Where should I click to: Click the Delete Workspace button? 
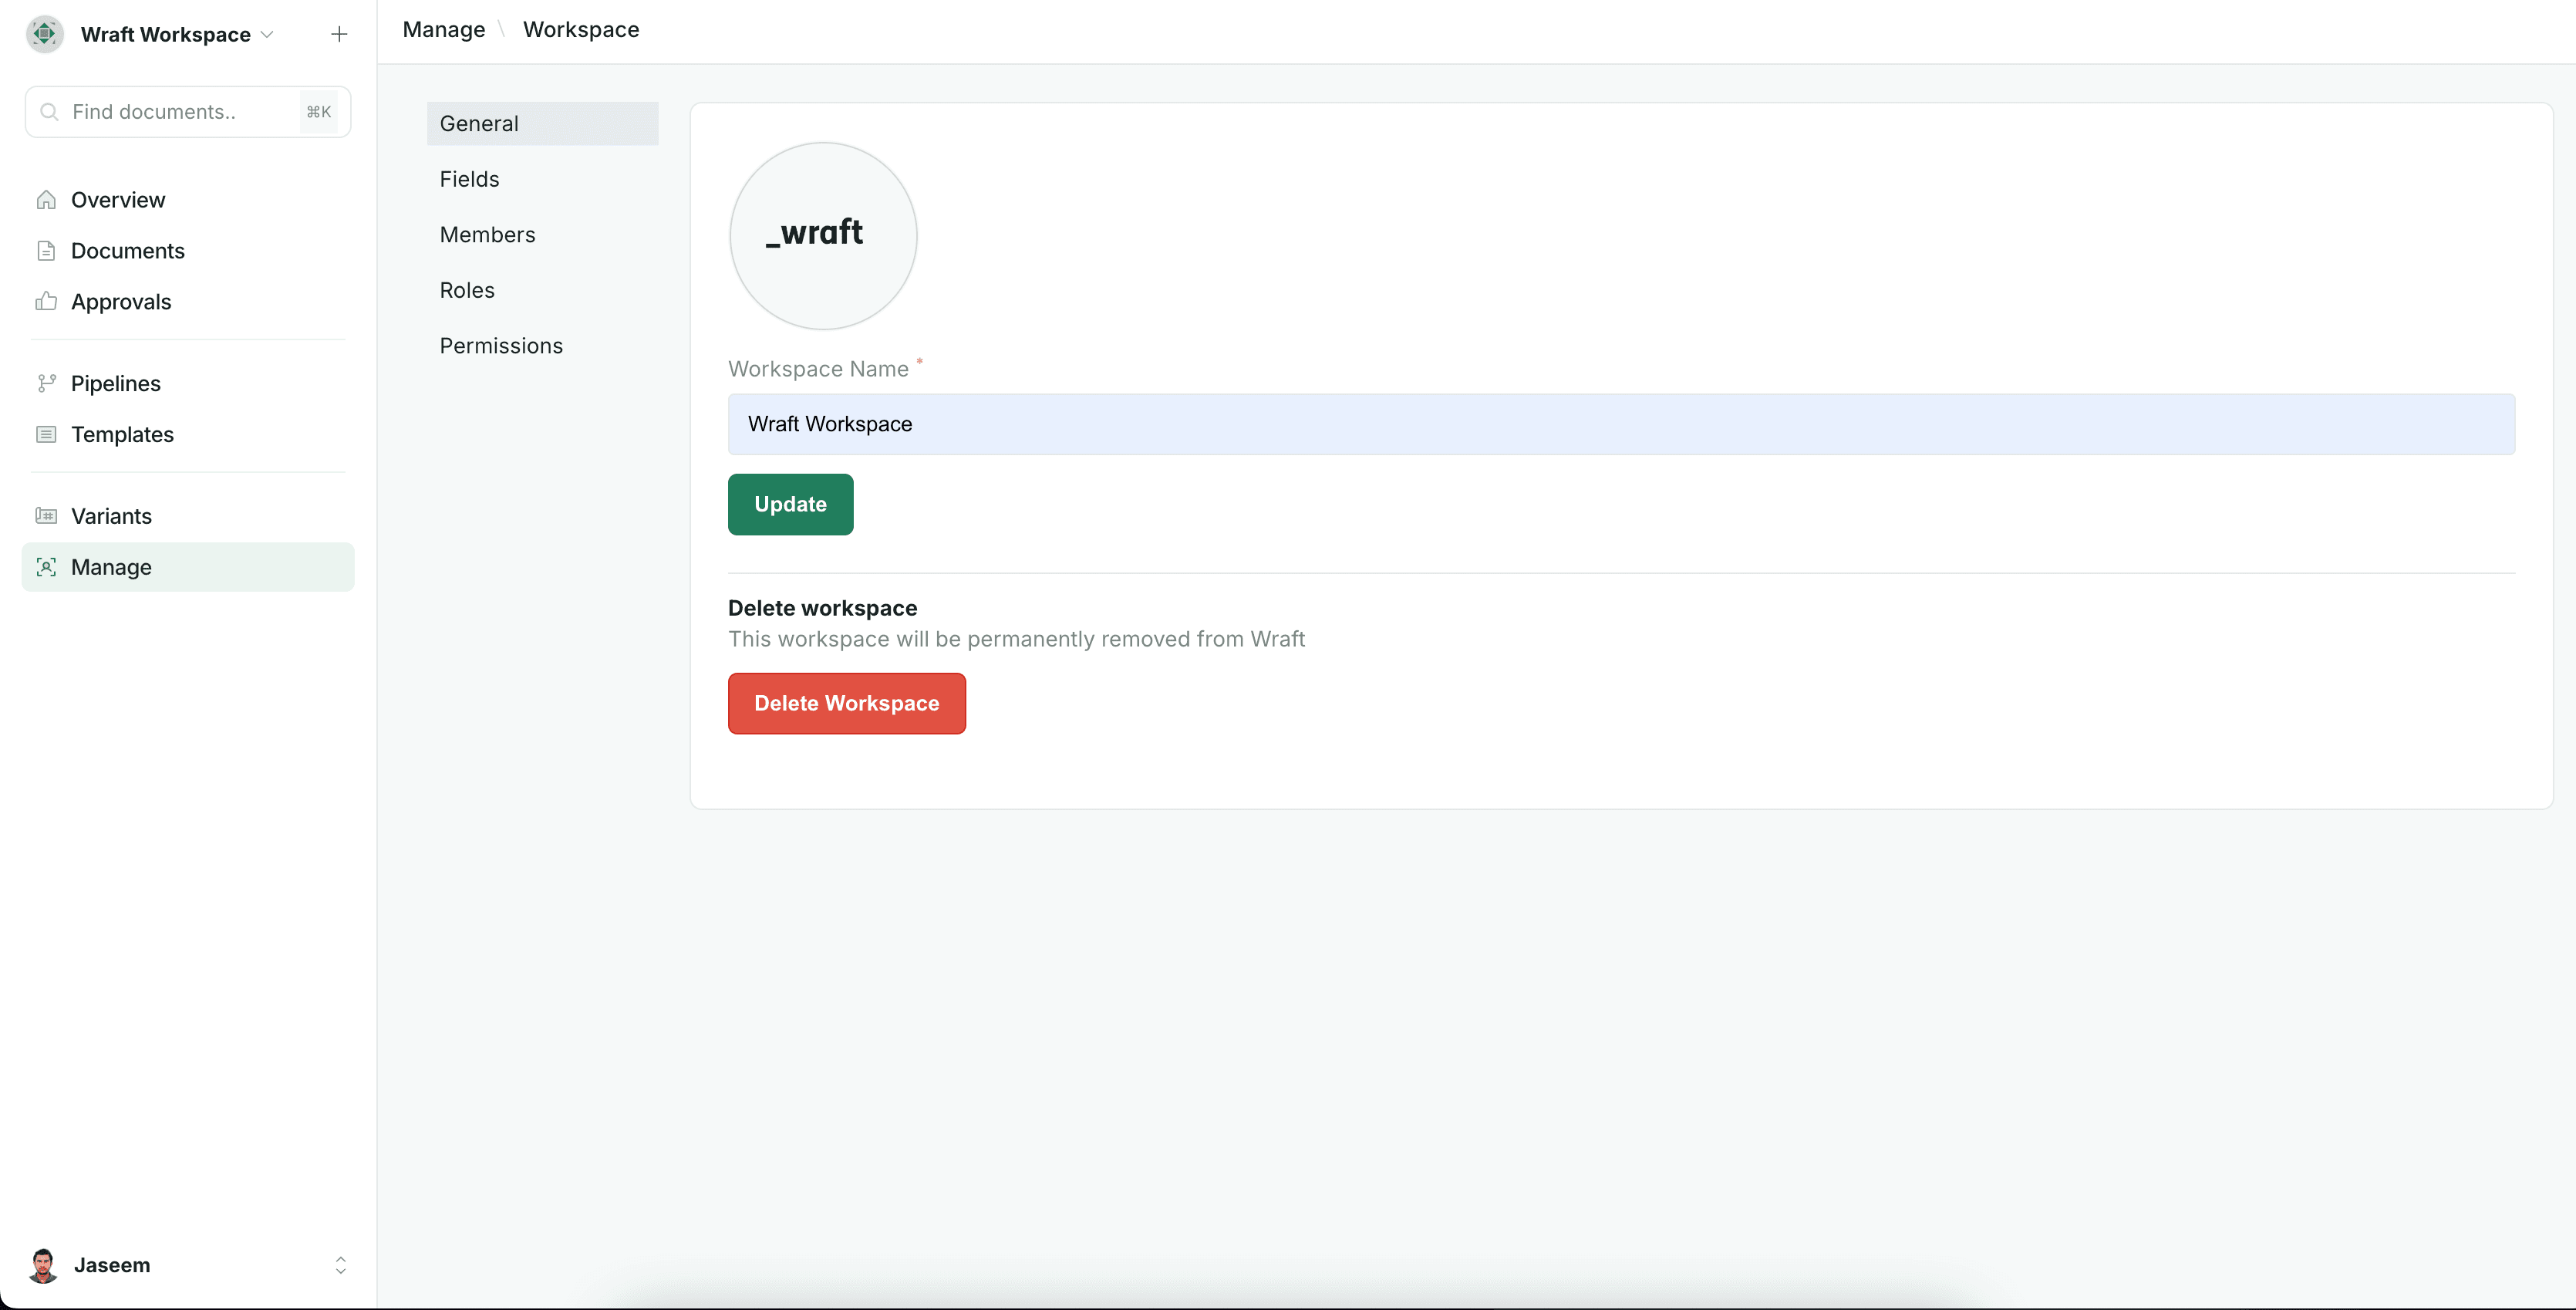click(x=846, y=703)
